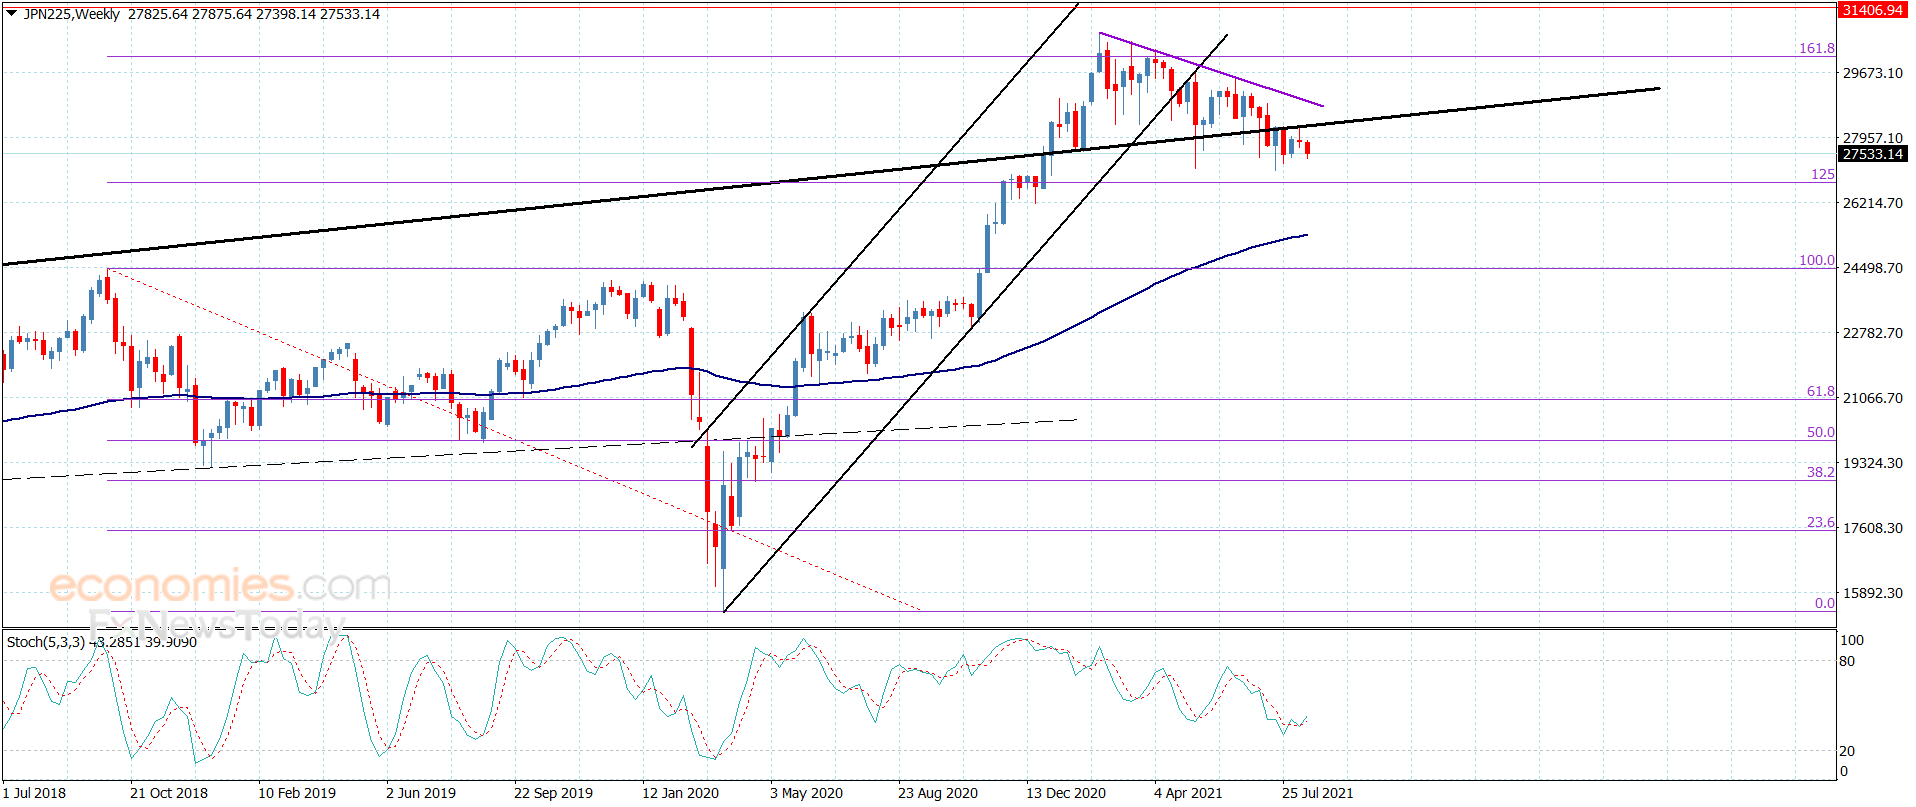Viewport: 1916px width, 807px height.
Task: Select the 50.0 Fibonacci level label
Action: click(1820, 432)
